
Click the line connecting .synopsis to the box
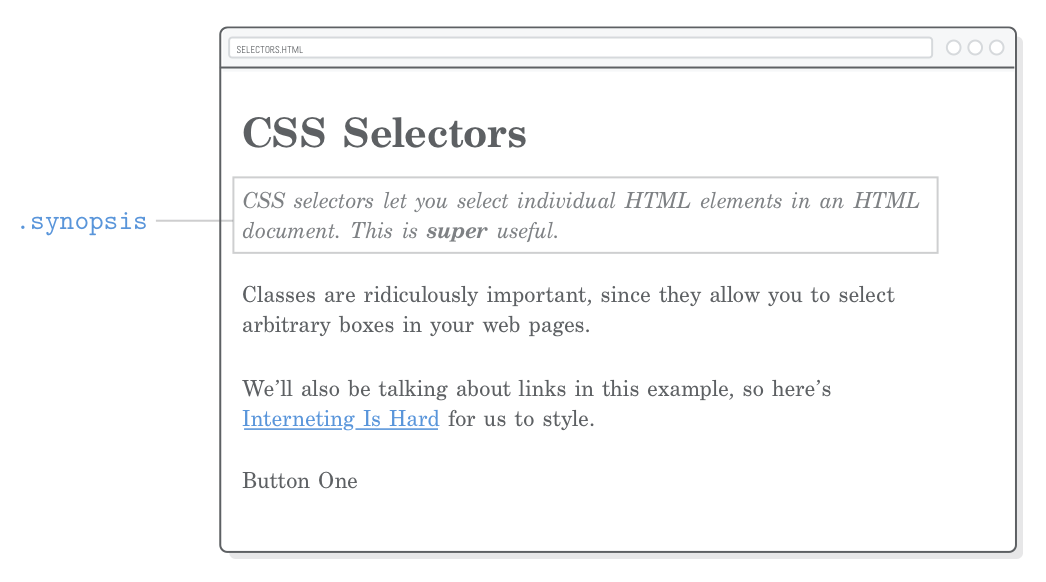pos(194,221)
